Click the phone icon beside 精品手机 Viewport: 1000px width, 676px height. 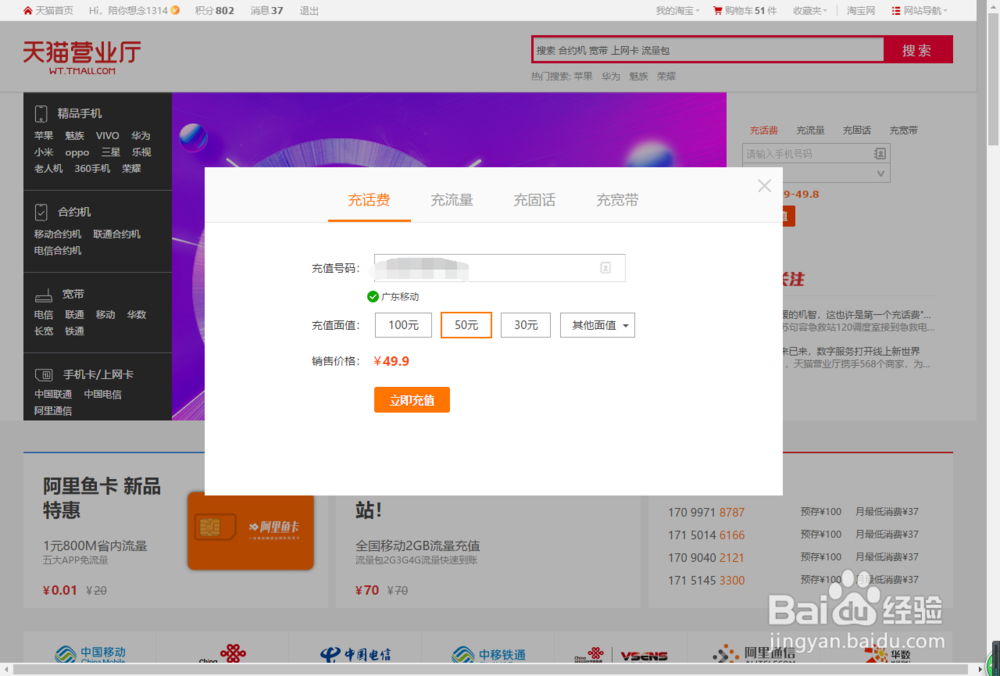pos(41,114)
